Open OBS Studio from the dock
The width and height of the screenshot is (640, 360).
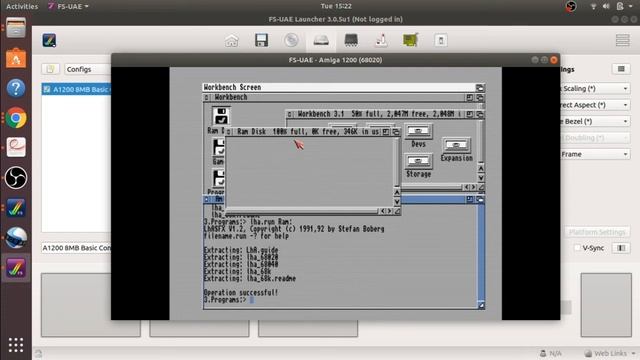click(16, 178)
